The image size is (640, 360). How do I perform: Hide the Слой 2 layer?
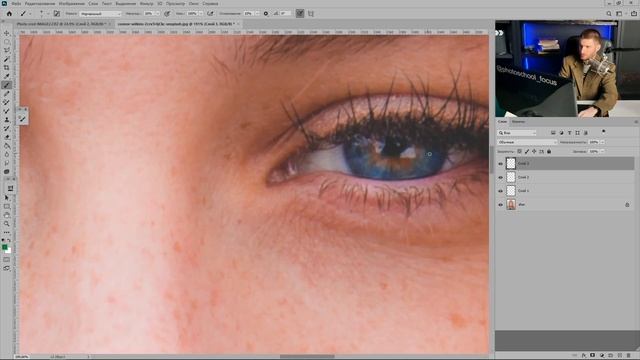[500, 177]
